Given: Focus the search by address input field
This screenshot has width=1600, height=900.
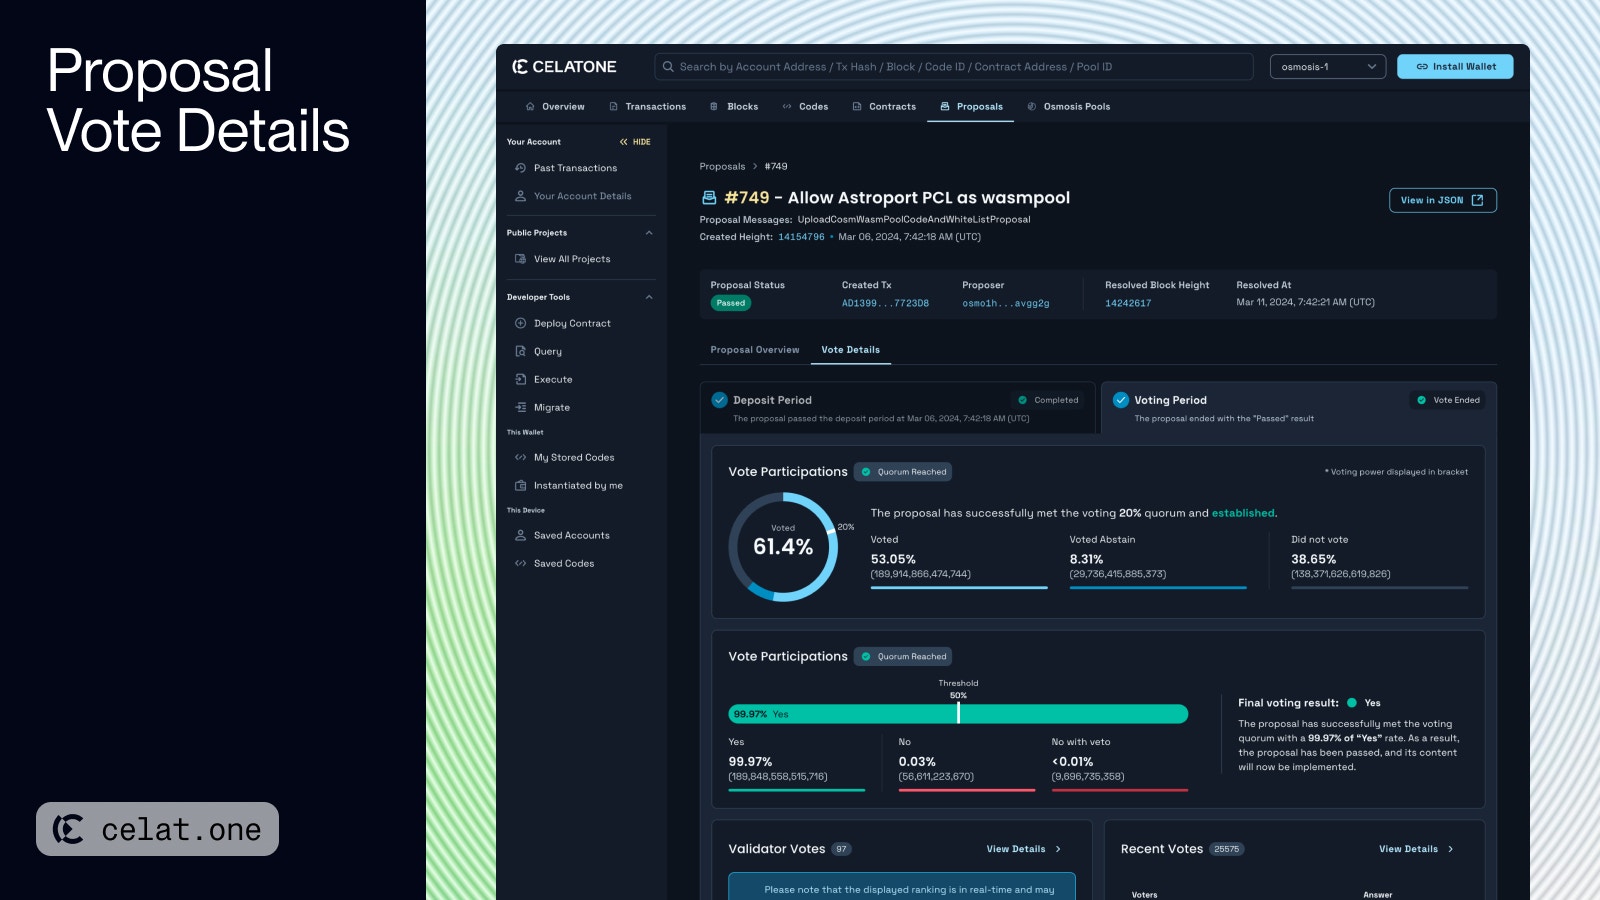Looking at the screenshot, I should [x=953, y=67].
